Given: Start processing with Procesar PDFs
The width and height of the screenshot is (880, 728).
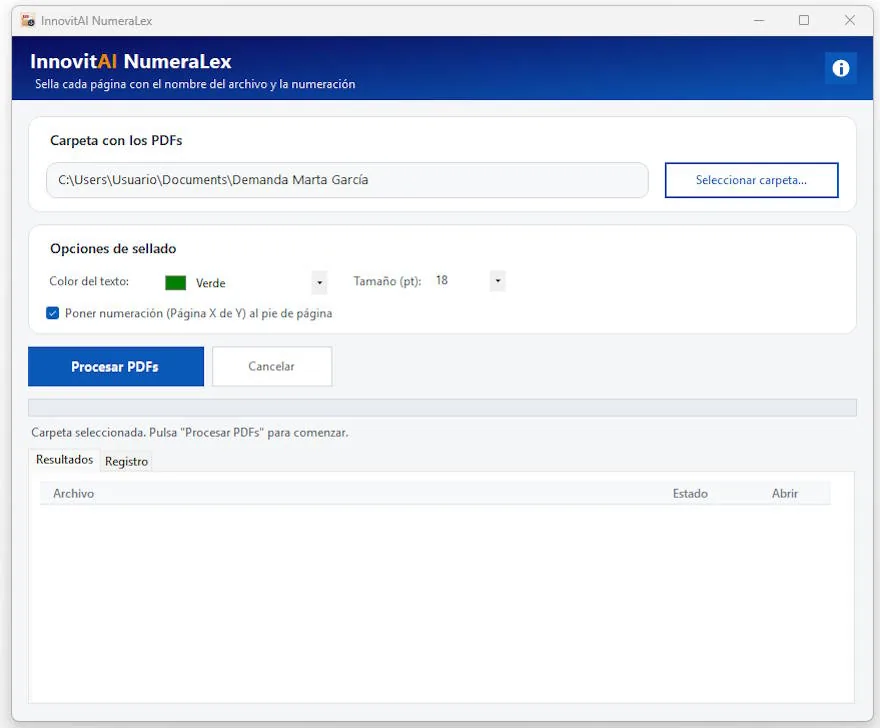Looking at the screenshot, I should click(x=116, y=367).
